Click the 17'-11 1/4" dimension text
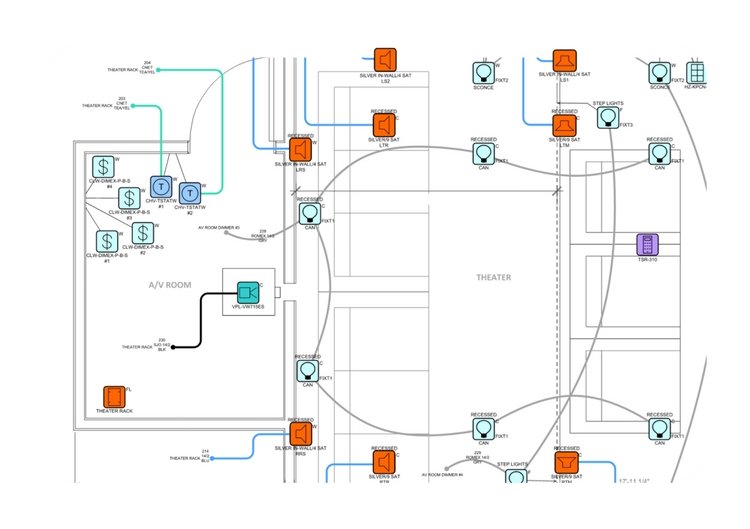Screen dimensions: 750x529 click(x=634, y=481)
